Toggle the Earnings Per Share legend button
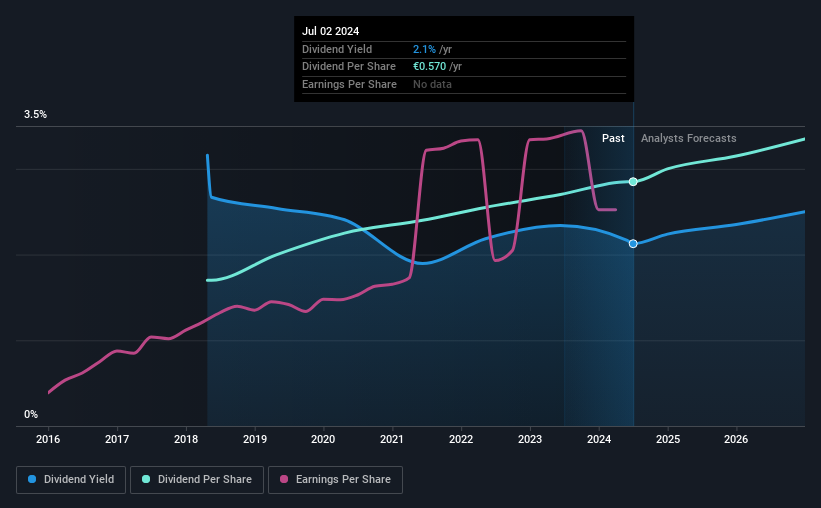 (335, 480)
